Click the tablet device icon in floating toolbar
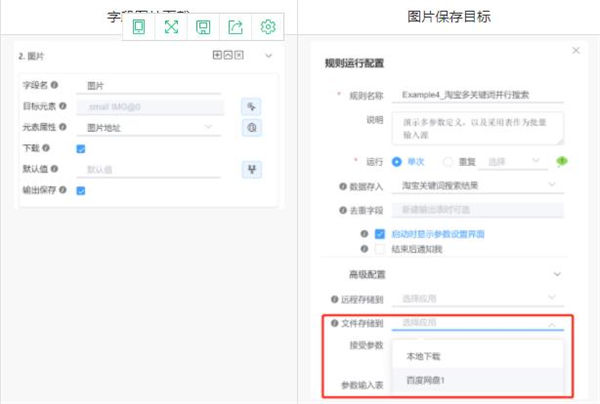Screen dimensions: 600x404 139,27
